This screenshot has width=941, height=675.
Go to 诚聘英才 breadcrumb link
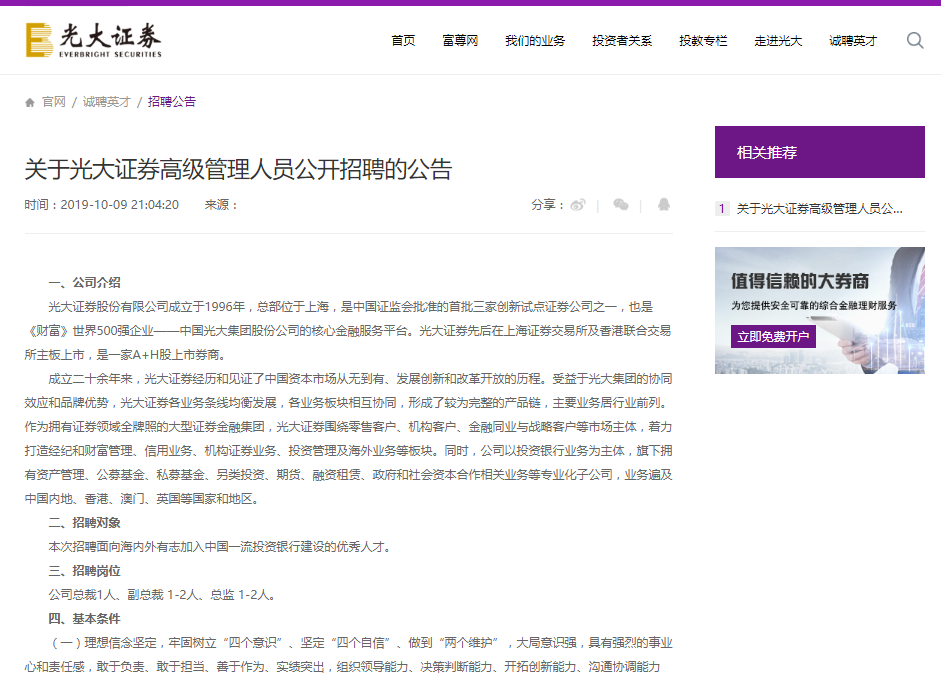[x=107, y=102]
